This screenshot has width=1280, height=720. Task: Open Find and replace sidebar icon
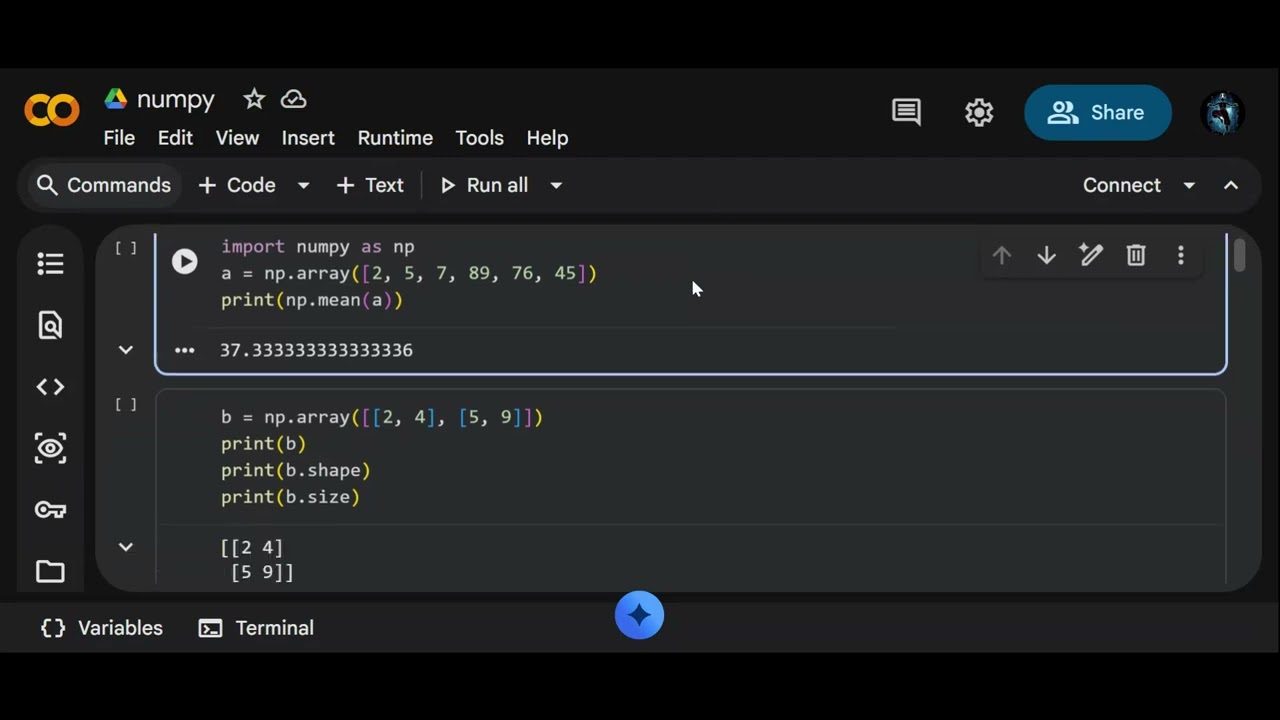tap(50, 325)
